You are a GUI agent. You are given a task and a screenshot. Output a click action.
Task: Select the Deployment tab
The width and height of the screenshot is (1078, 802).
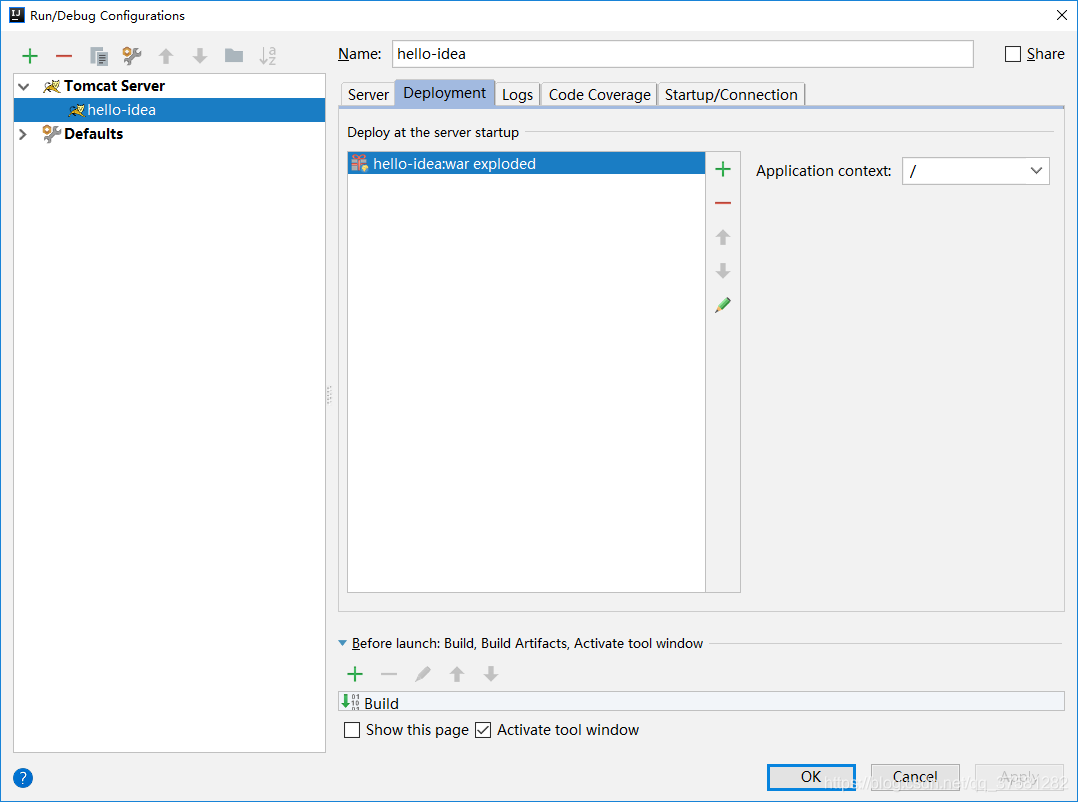click(445, 93)
